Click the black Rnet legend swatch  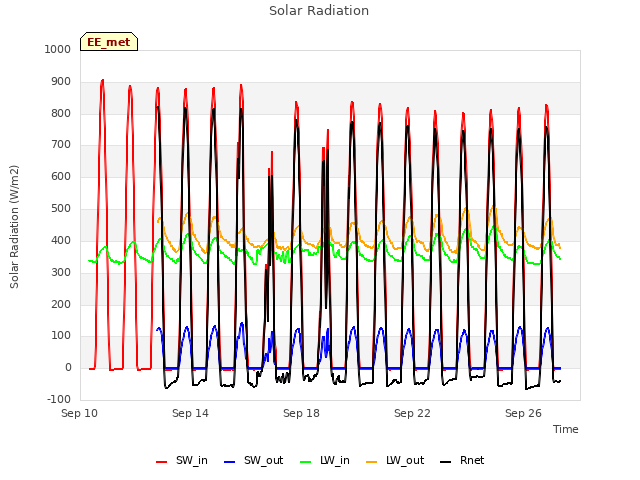point(446,462)
